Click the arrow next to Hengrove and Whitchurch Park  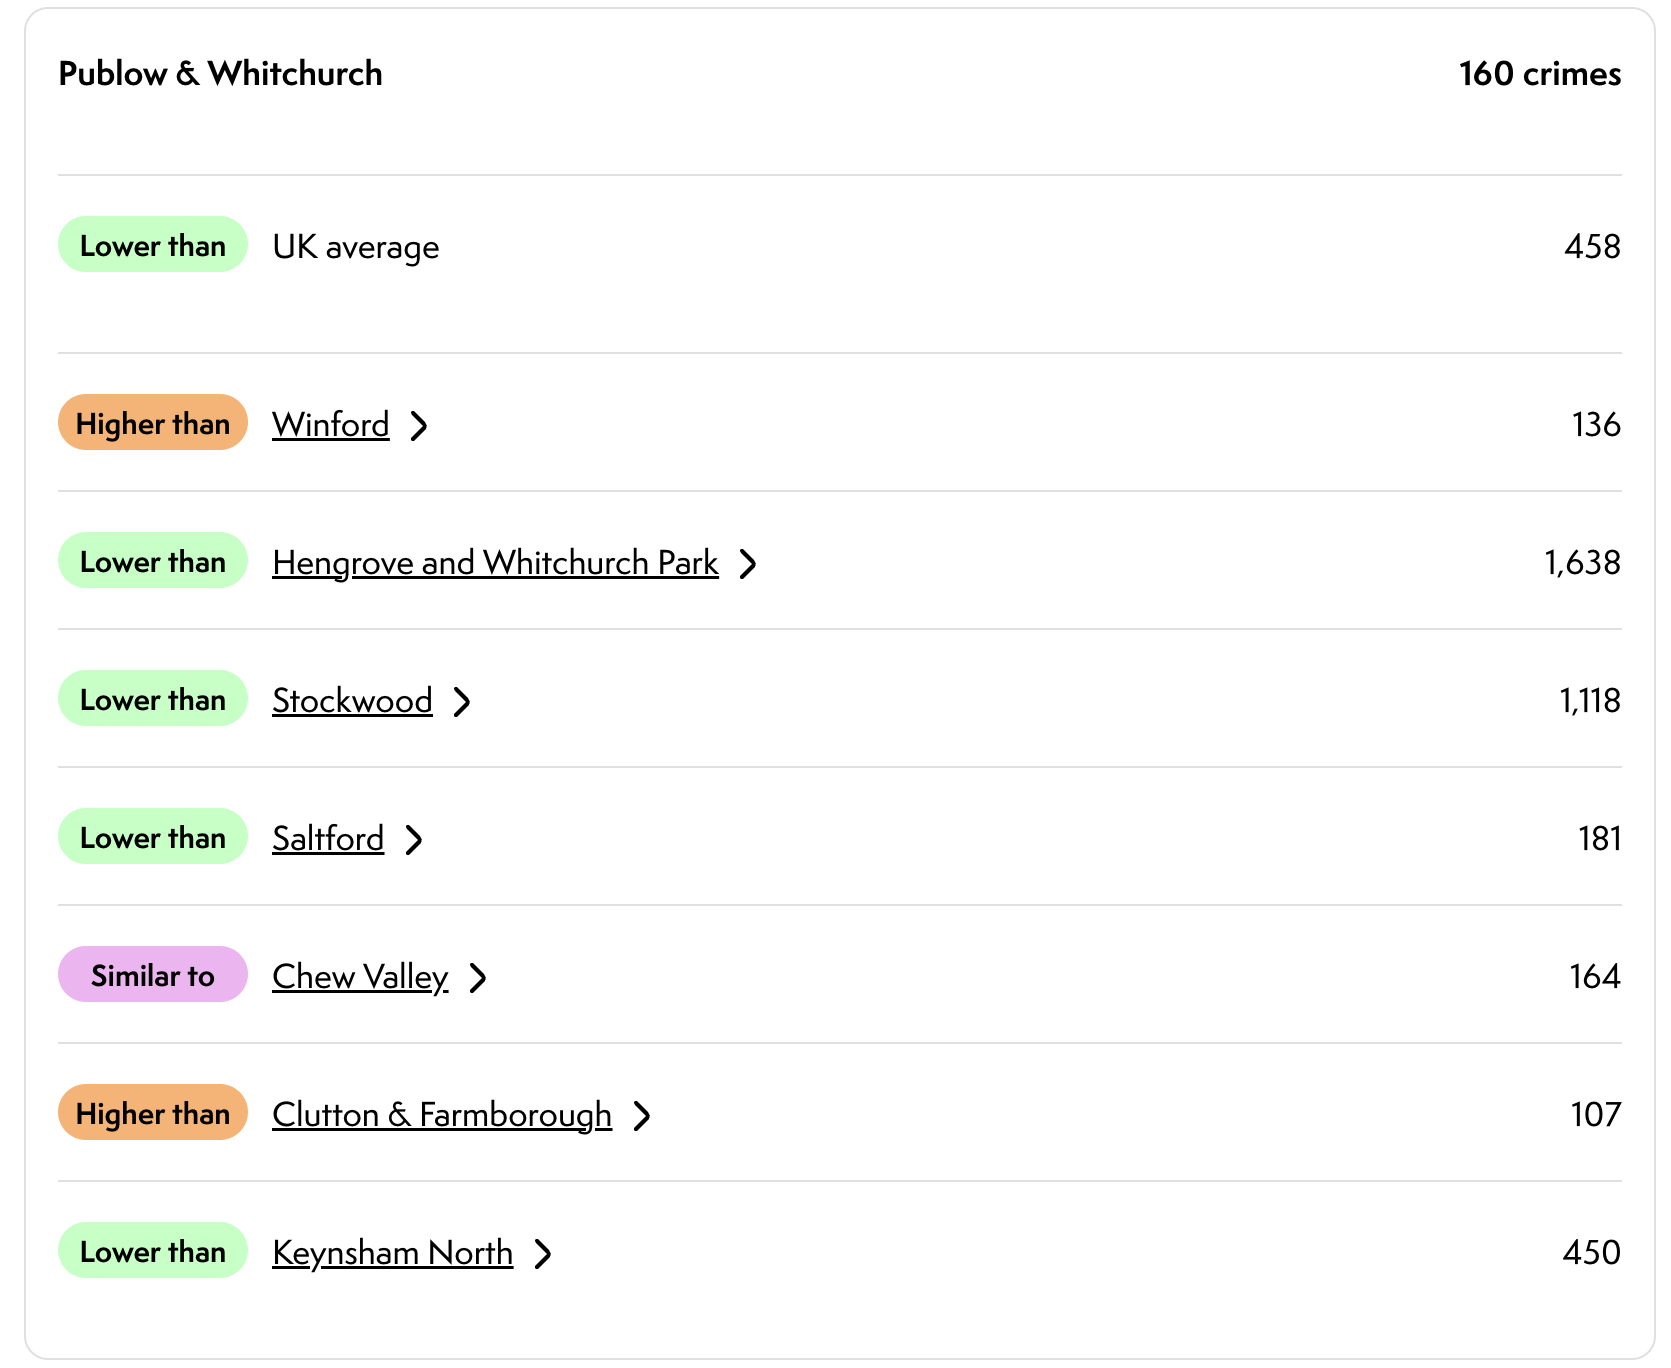coord(748,564)
